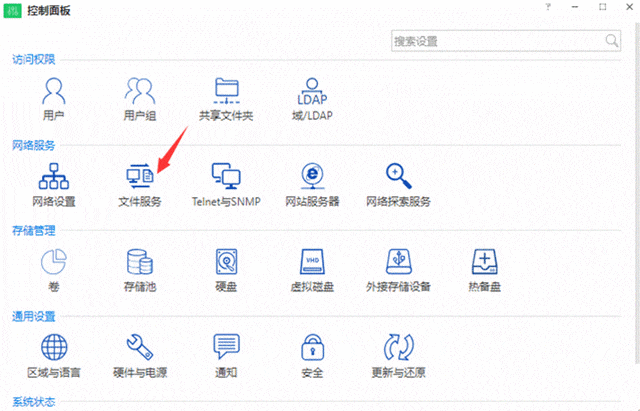
Task: Open 外接存储设备 external storage devices
Action: tap(398, 271)
